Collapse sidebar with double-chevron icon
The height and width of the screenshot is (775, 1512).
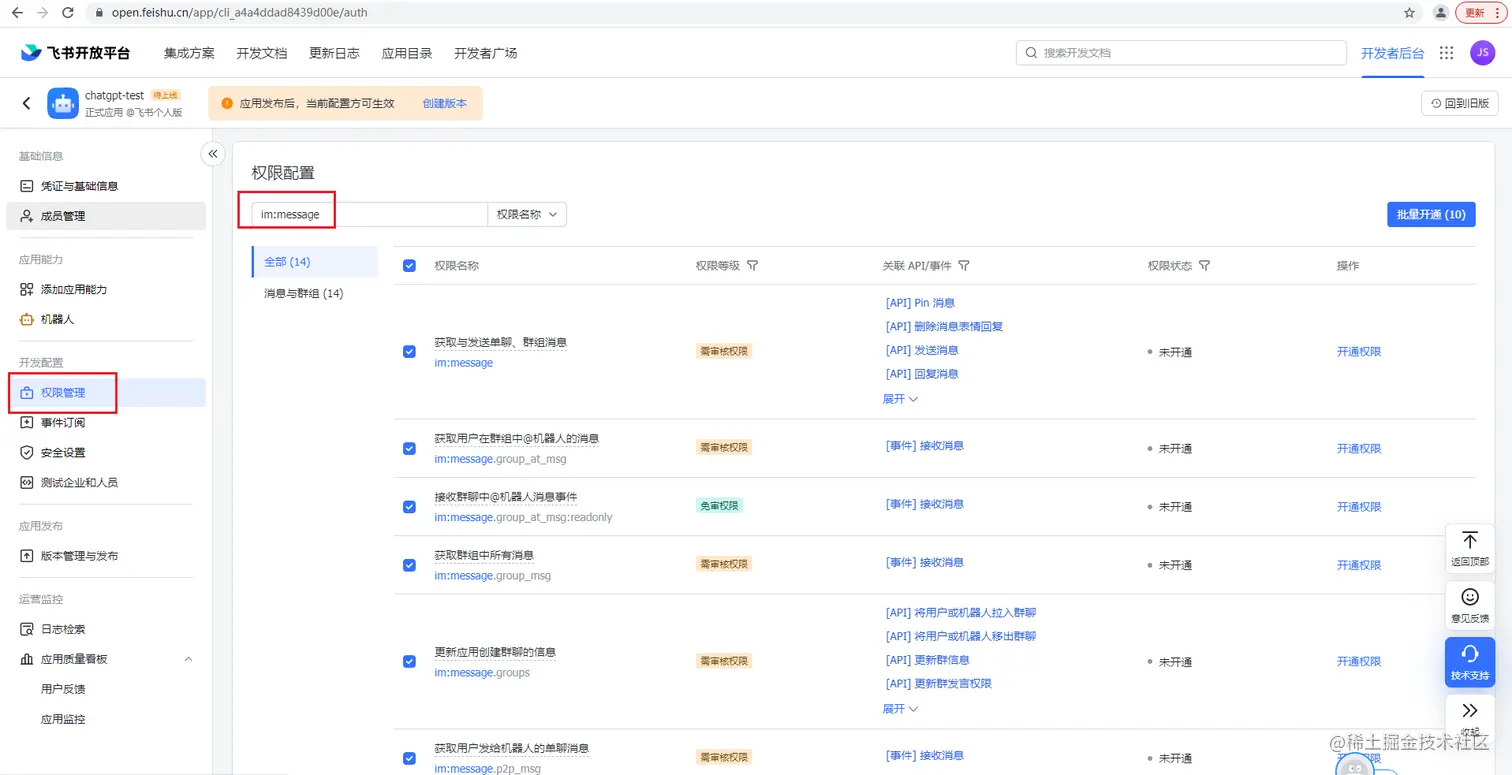(213, 153)
